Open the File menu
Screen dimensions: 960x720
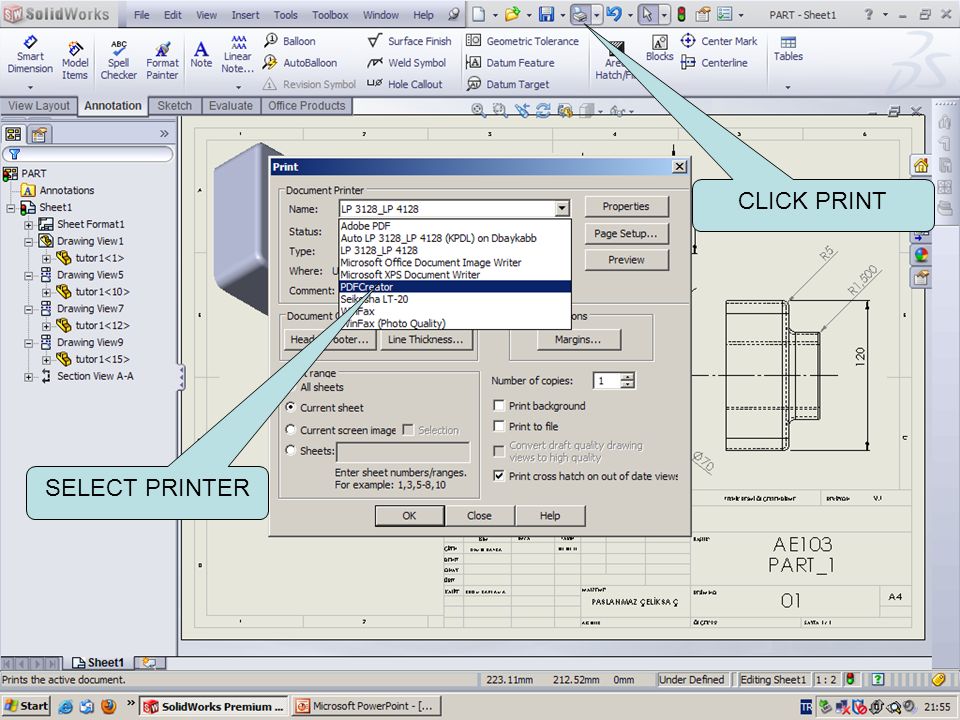point(141,15)
